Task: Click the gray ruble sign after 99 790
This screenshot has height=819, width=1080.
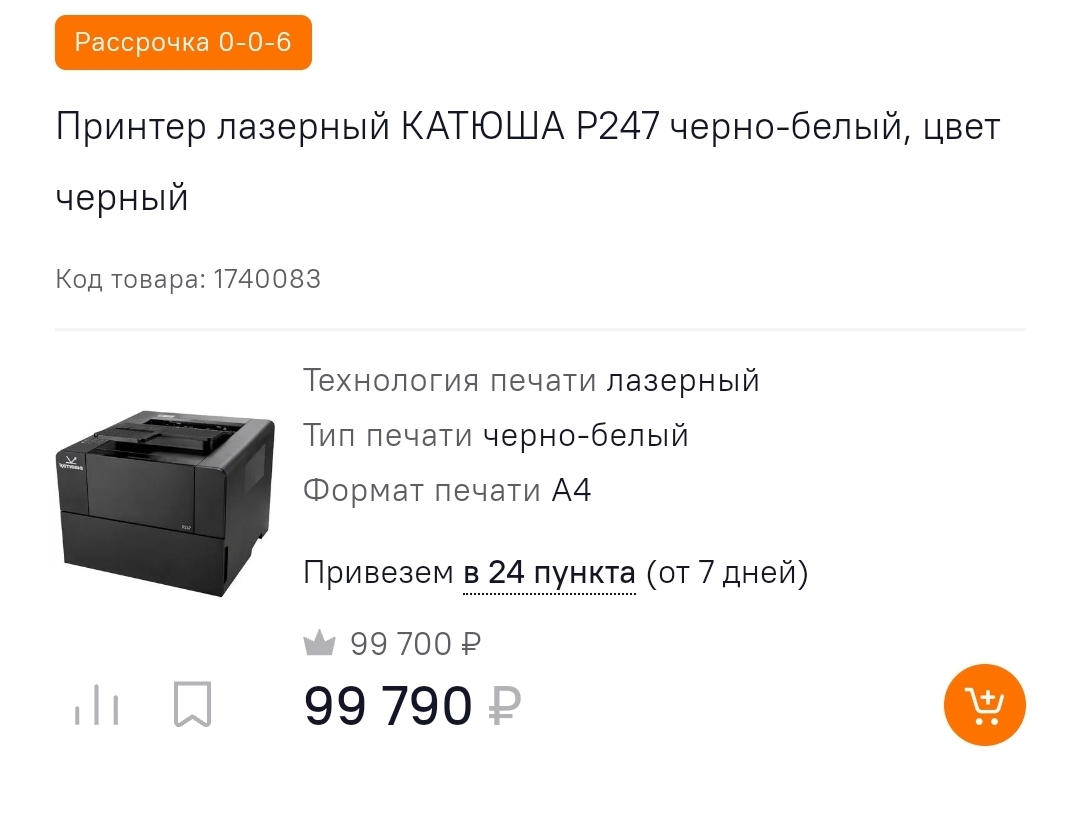Action: click(x=505, y=708)
